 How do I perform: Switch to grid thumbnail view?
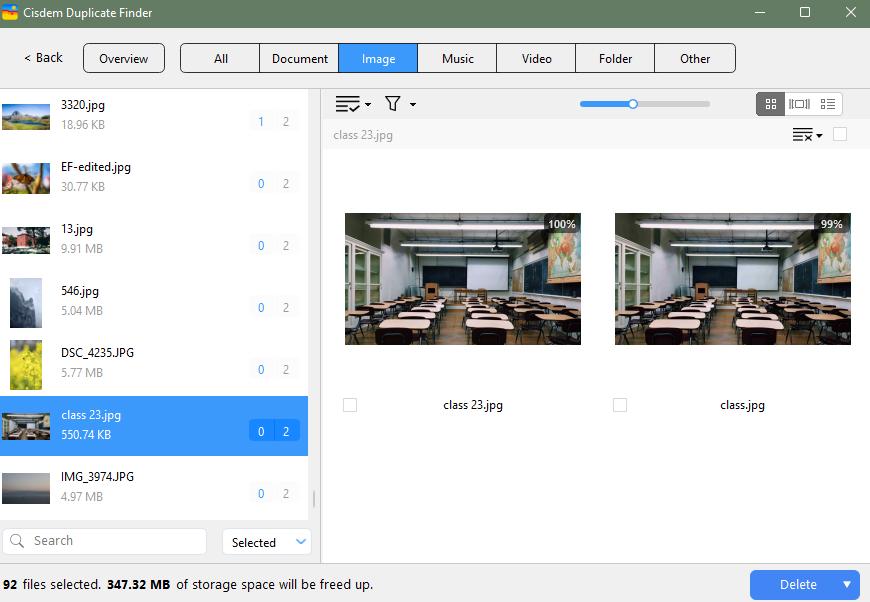click(771, 104)
